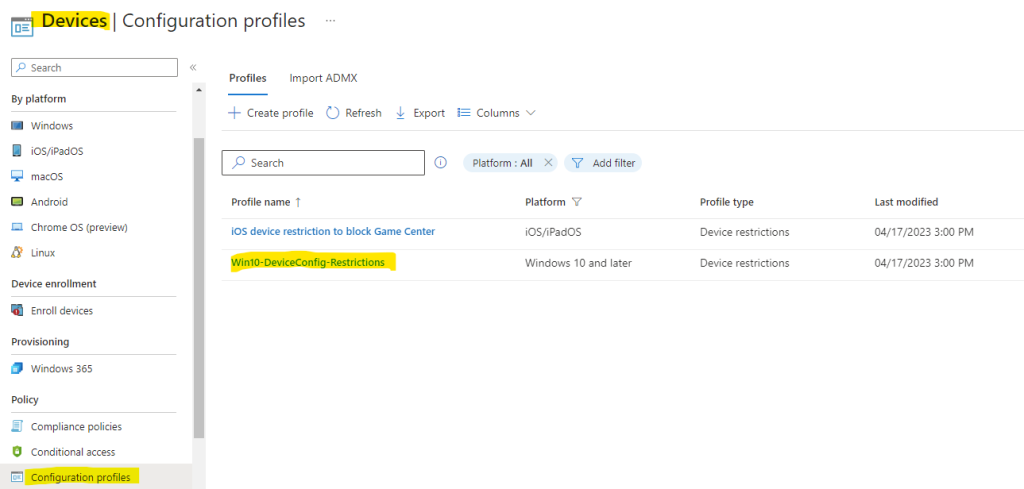1024x489 pixels.
Task: Open the Columns dropdown
Action: click(496, 113)
